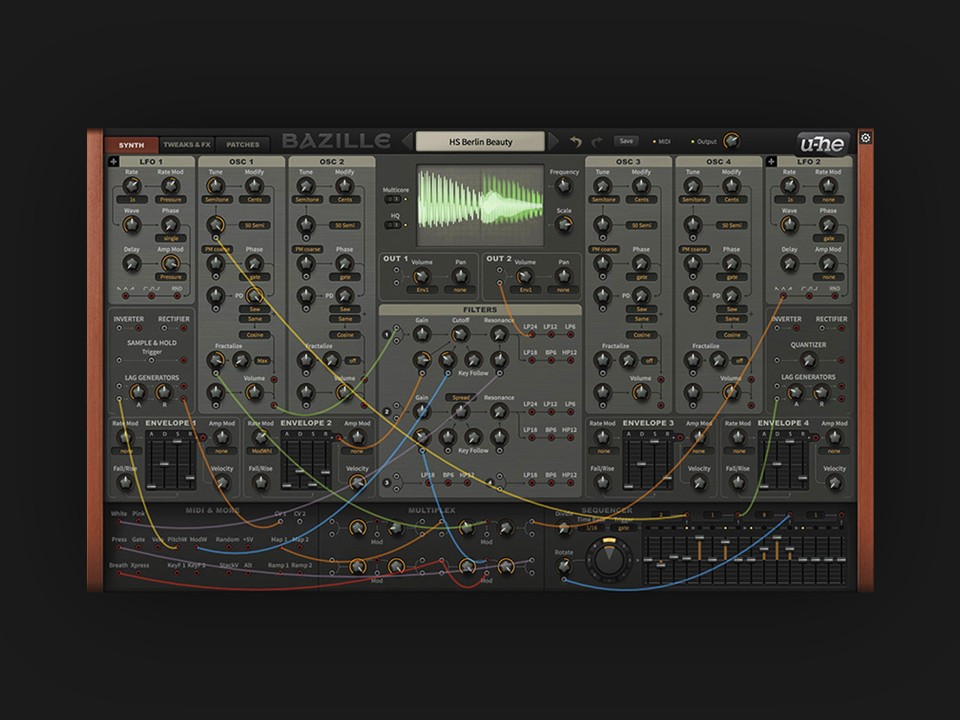
Task: Click the OSC 4 Tune knob
Action: (x=692, y=186)
